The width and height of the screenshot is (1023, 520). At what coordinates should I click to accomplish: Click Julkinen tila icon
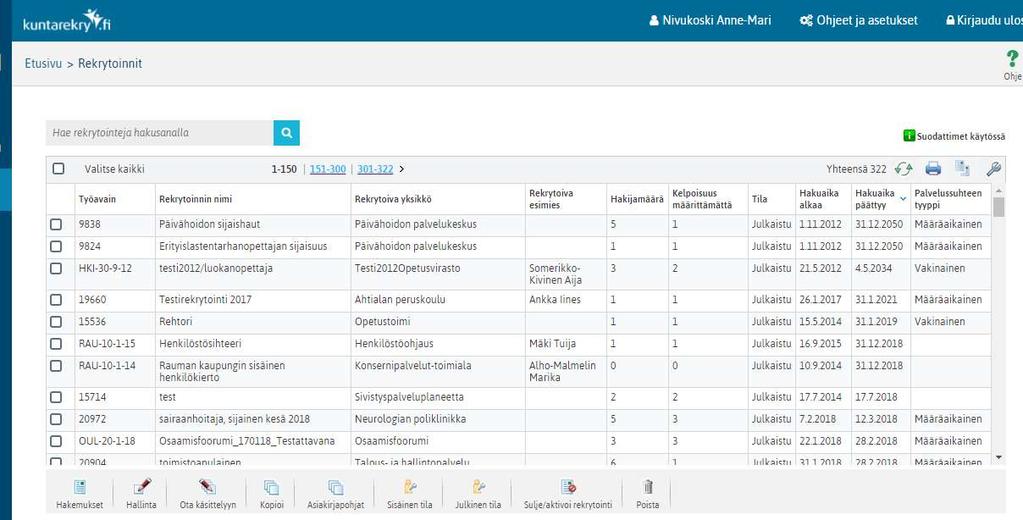pos(478,495)
